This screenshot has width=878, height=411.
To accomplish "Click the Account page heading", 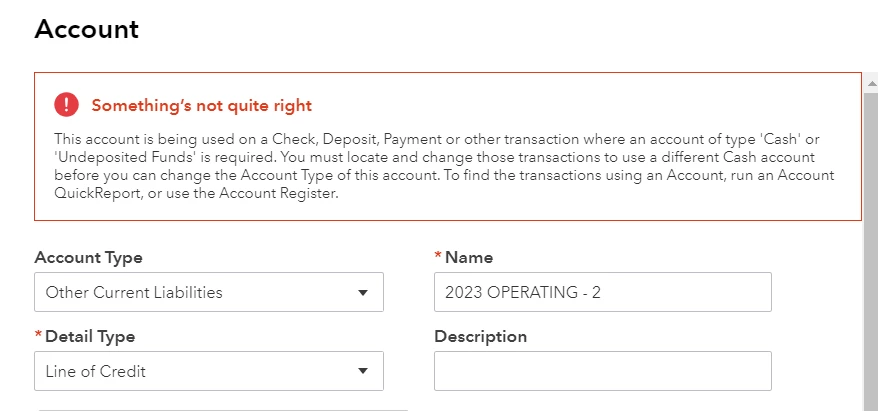I will pos(86,29).
